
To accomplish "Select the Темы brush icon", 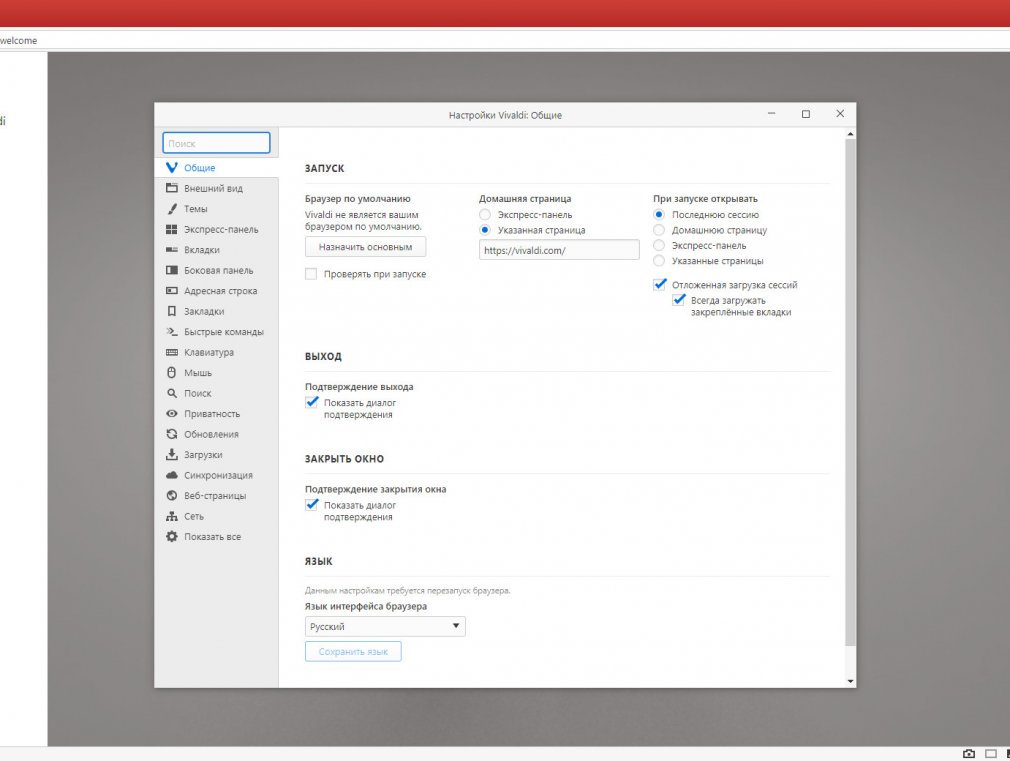I will click(x=172, y=209).
